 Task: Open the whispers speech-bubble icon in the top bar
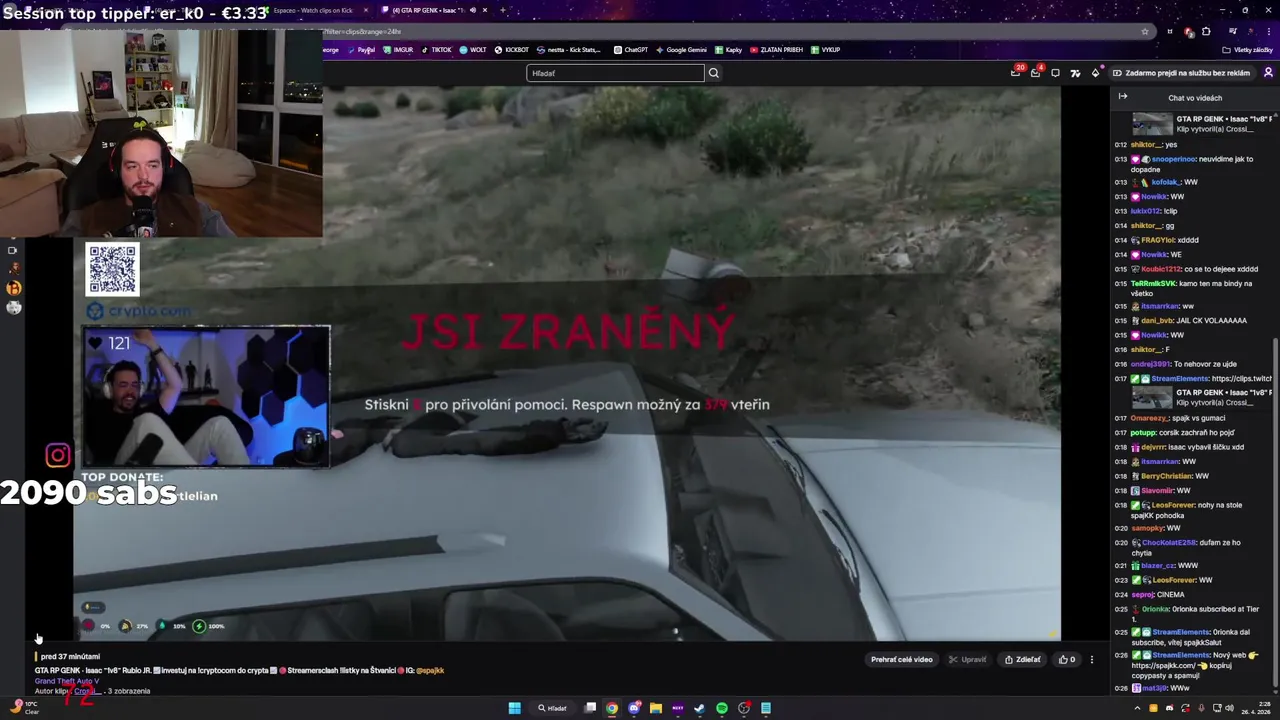1055,73
